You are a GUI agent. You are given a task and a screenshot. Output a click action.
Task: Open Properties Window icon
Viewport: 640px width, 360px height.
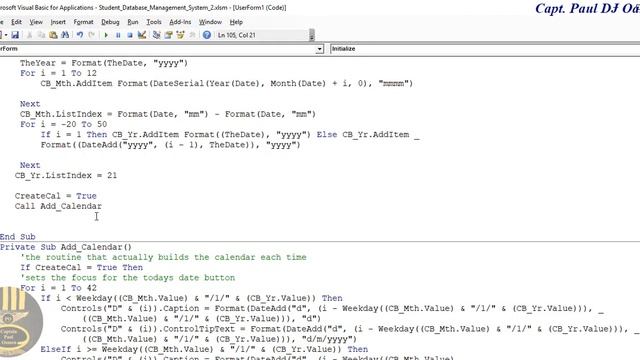point(168,35)
